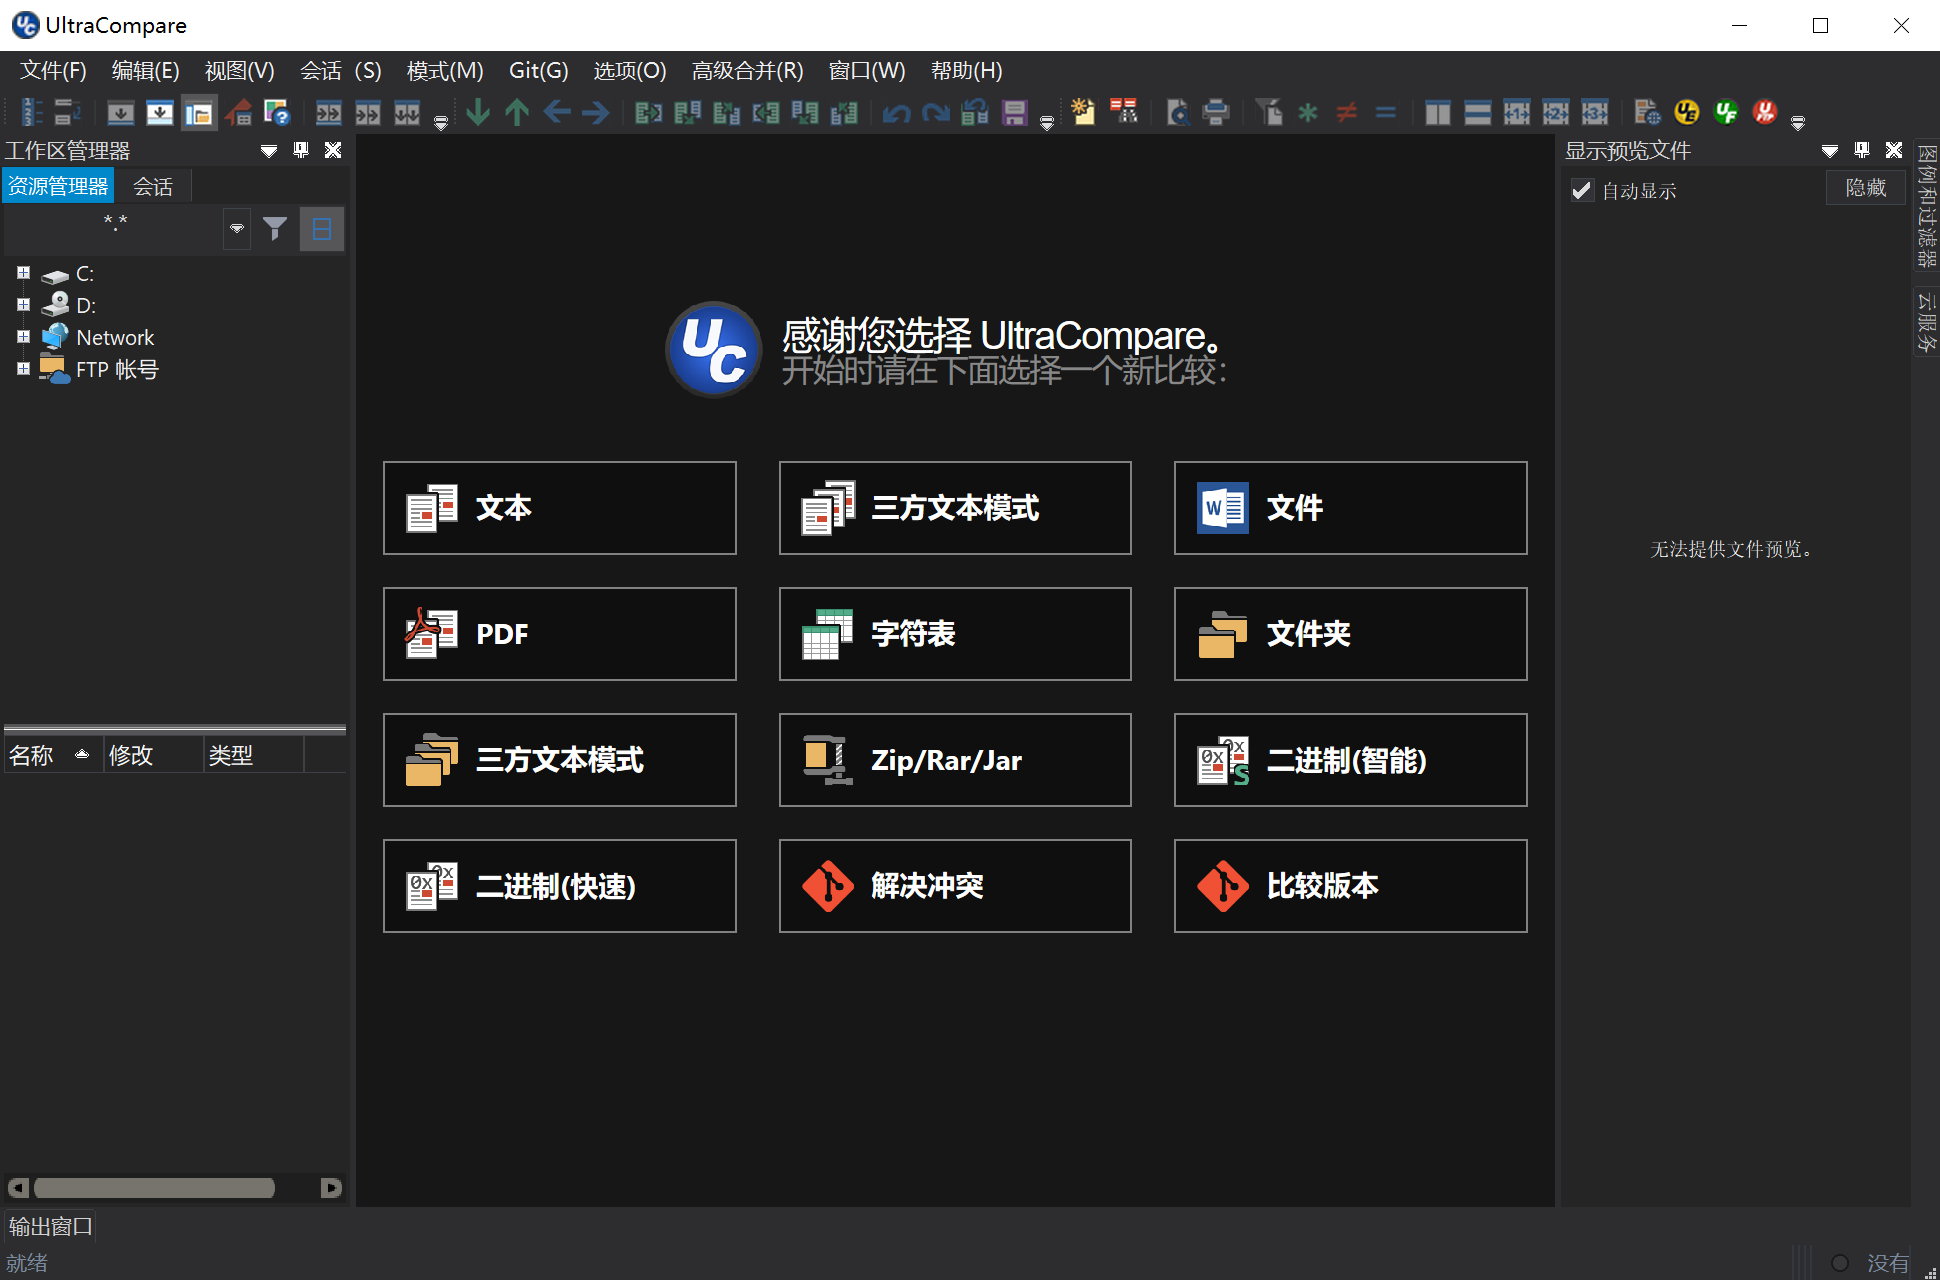The height and width of the screenshot is (1280, 1940).
Task: Start a Zip/Rar/Jar comparison
Action: [955, 760]
